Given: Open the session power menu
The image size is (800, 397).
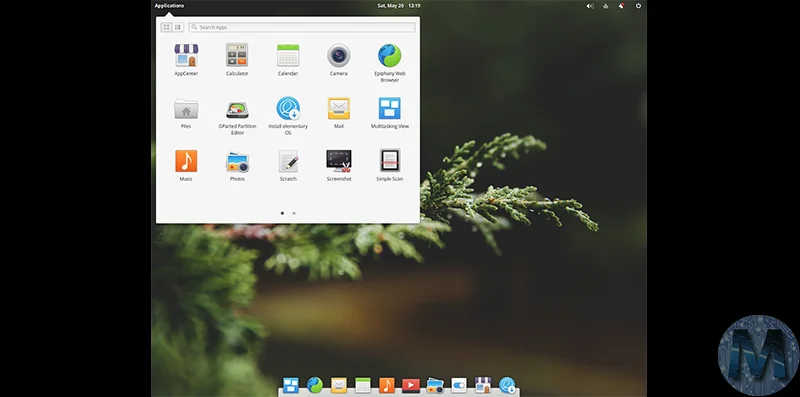Looking at the screenshot, I should click(638, 6).
